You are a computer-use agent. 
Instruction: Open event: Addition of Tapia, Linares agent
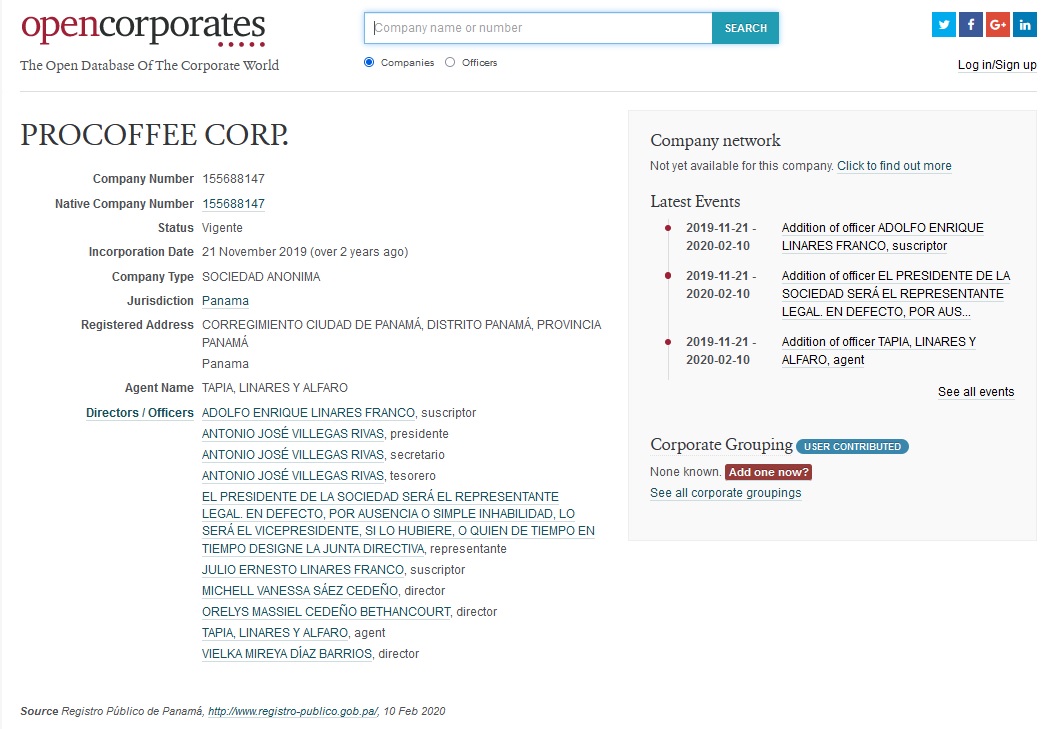point(879,350)
